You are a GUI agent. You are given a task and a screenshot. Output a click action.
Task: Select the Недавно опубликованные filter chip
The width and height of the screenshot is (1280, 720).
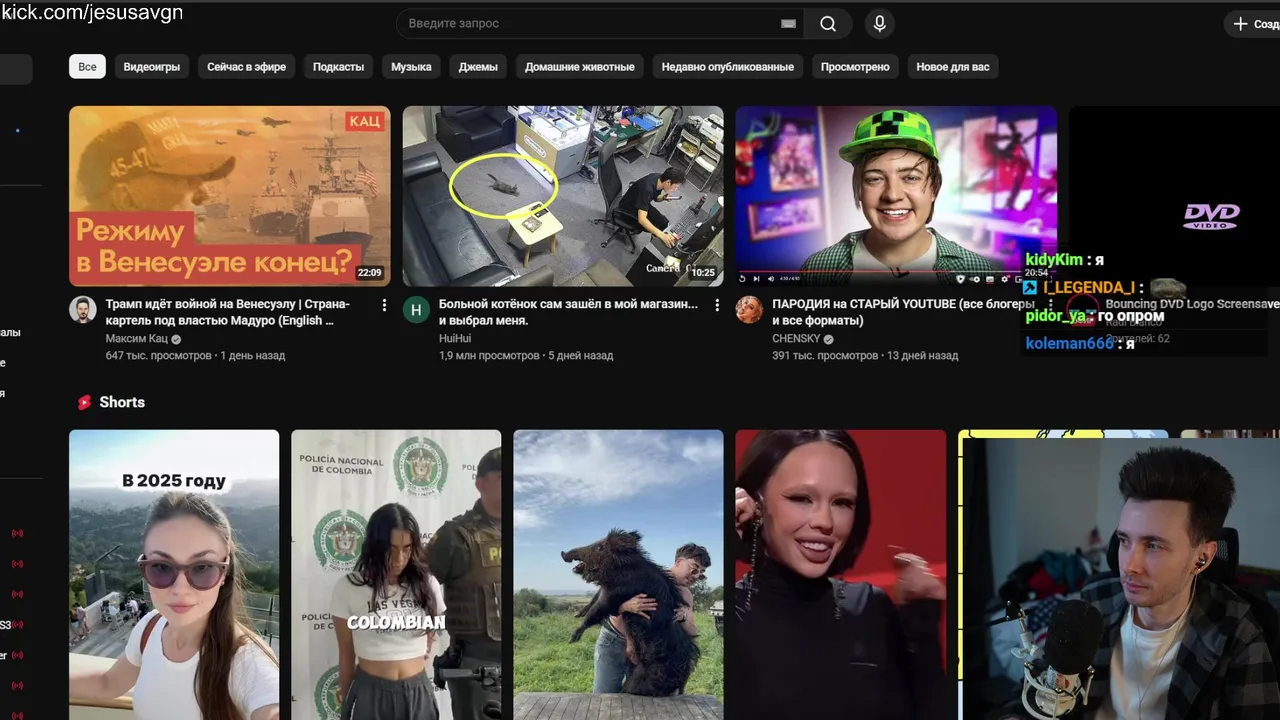pyautogui.click(x=727, y=67)
